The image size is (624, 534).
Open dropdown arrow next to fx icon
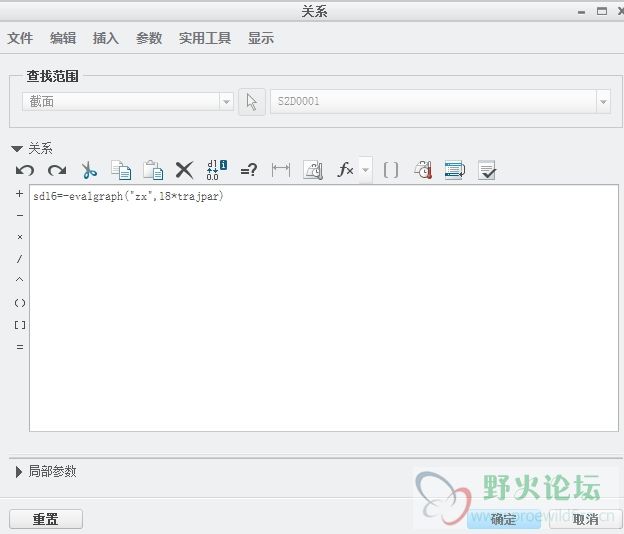[x=365, y=170]
